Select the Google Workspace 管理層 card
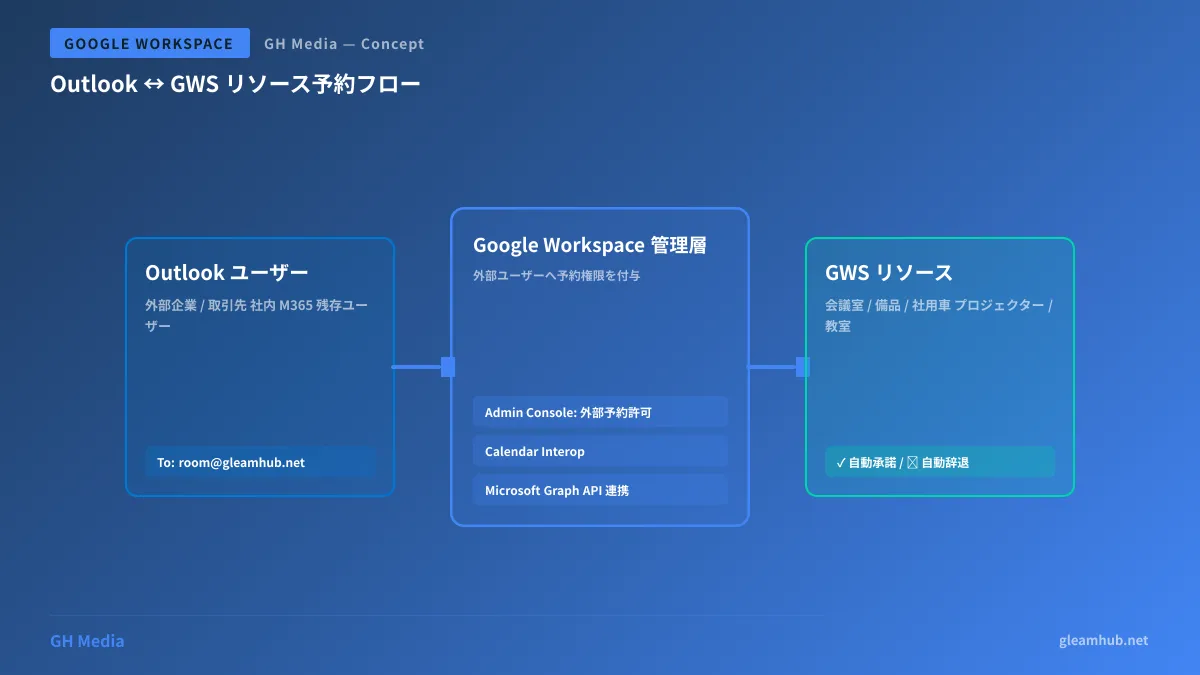Viewport: 1200px width, 675px height. click(x=599, y=367)
